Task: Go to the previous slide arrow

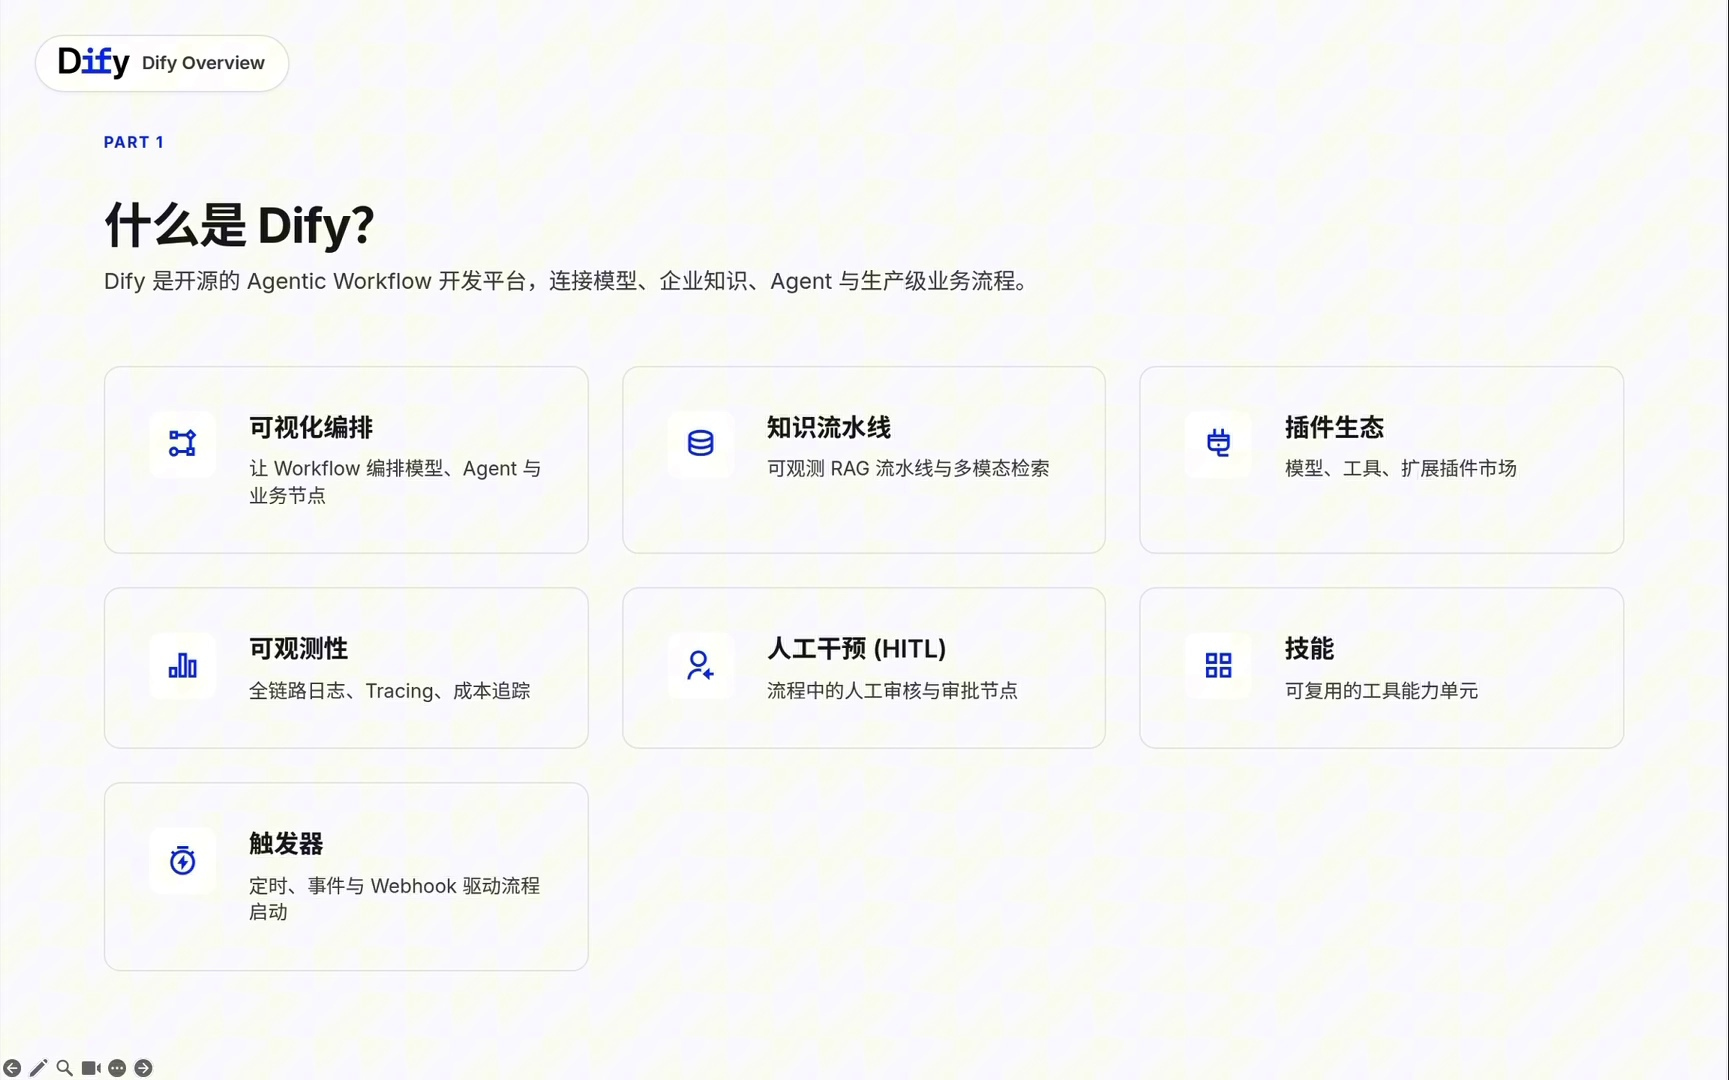Action: tap(12, 1068)
